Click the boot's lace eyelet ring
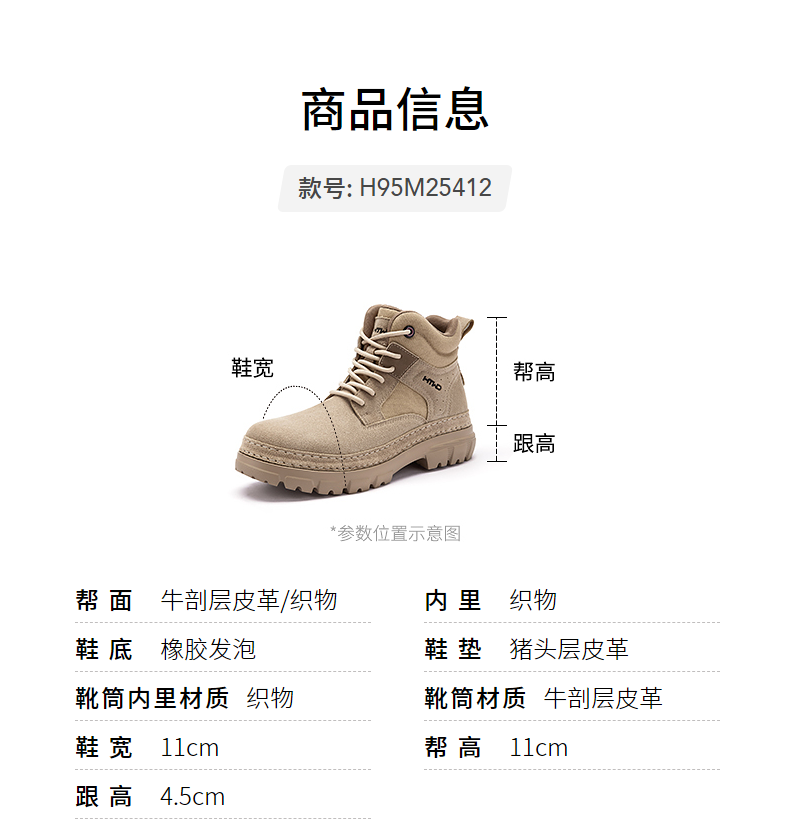This screenshot has height=819, width=790. pyautogui.click(x=410, y=330)
